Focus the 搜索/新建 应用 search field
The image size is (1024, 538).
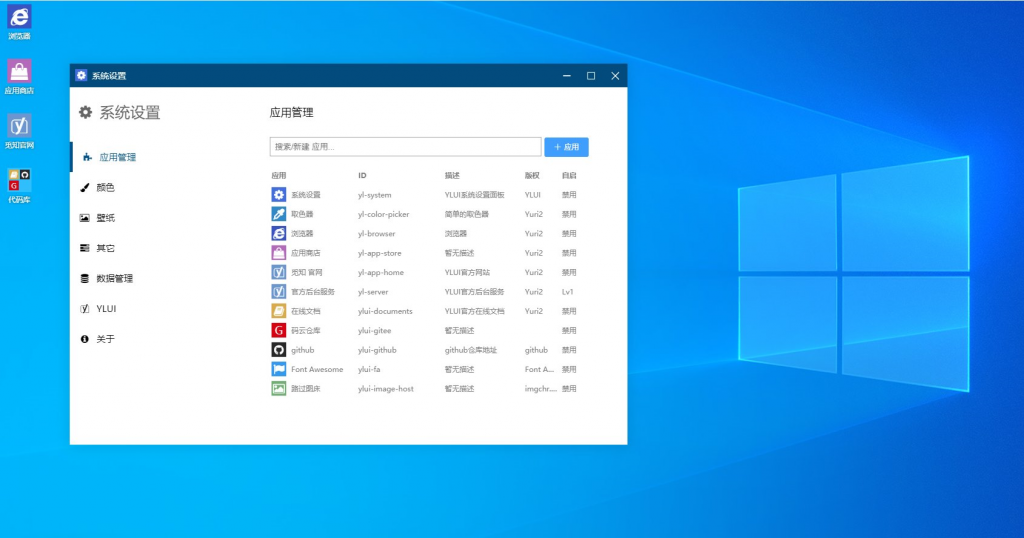[x=406, y=147]
